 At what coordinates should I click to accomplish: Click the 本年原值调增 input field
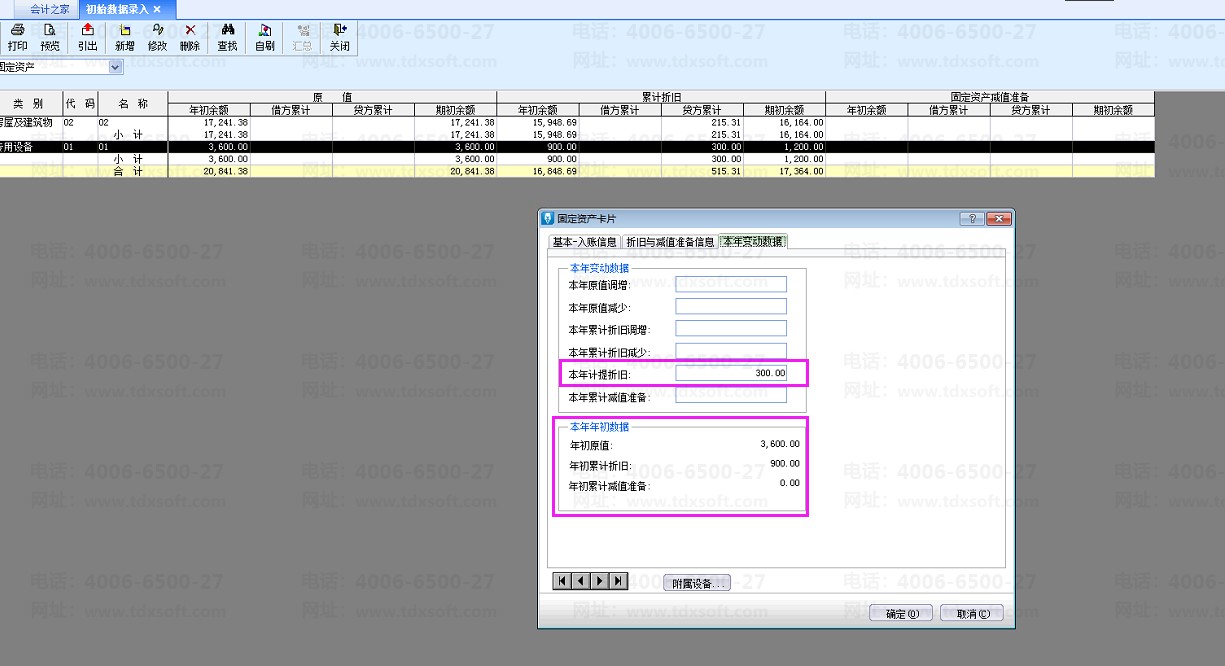[730, 284]
